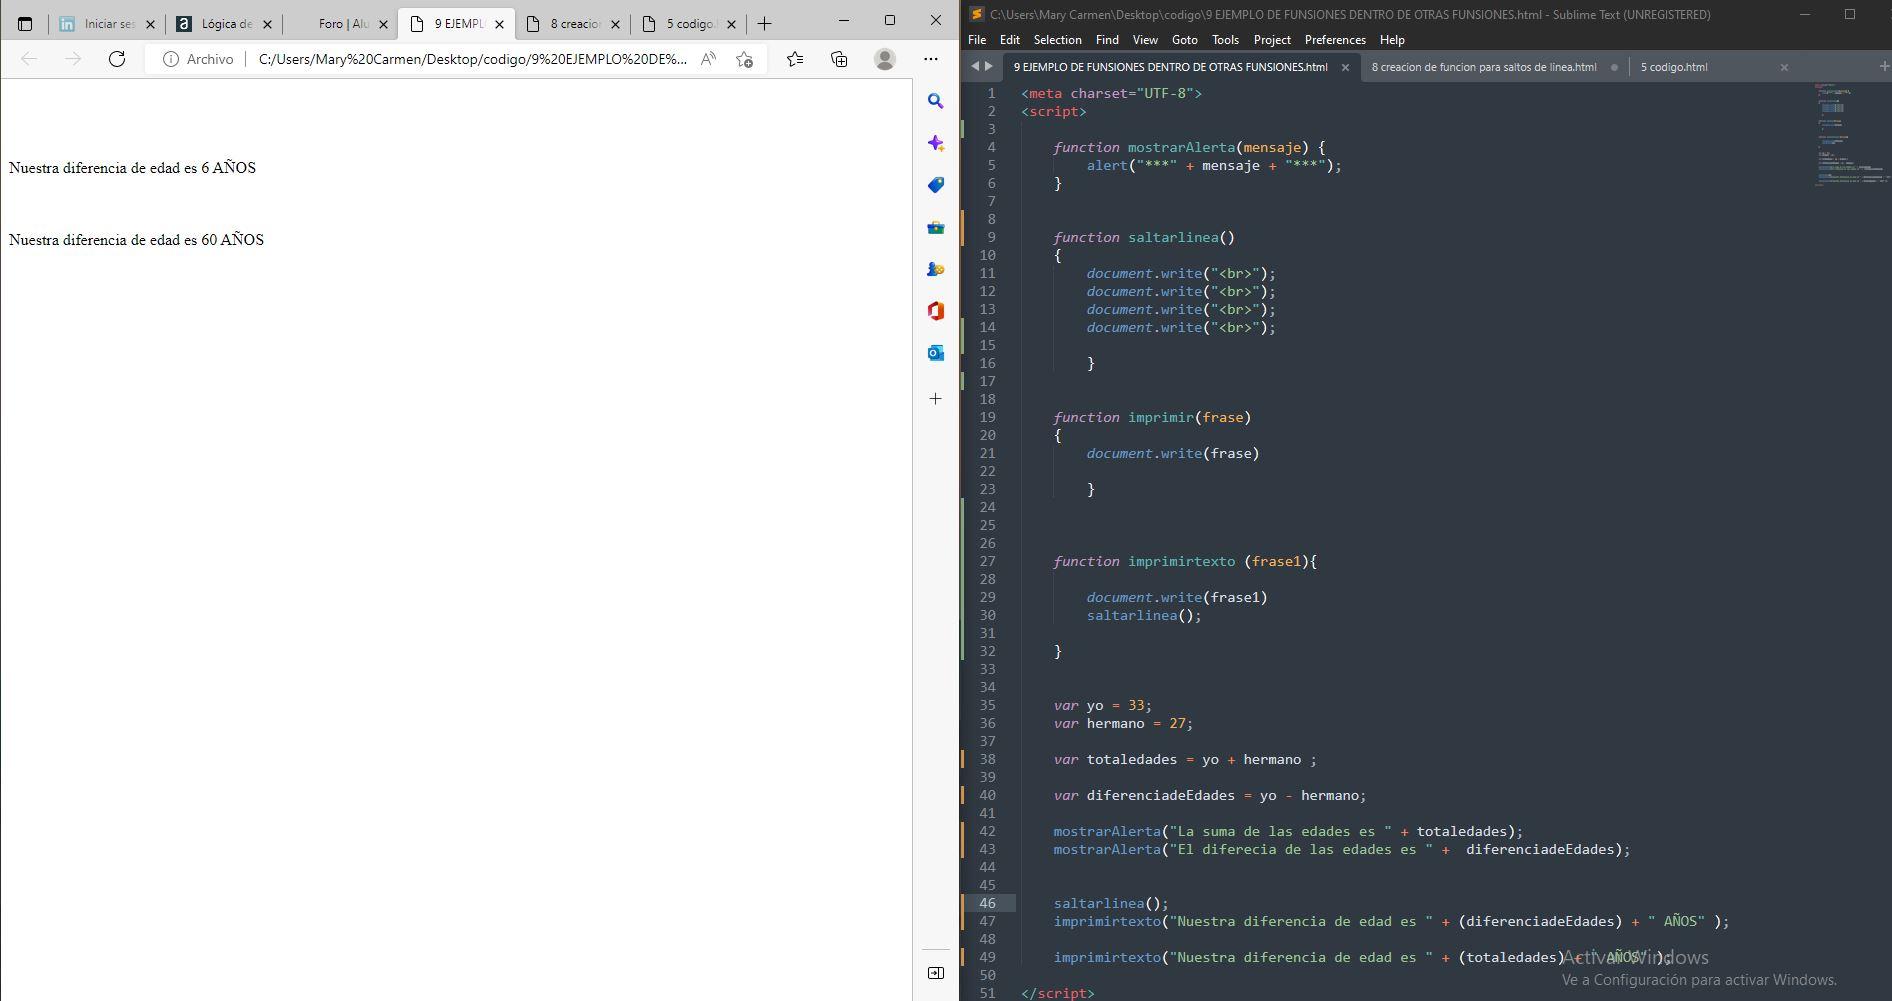
Task: Open the Copilot sparkle sidebar icon
Action: 935,143
